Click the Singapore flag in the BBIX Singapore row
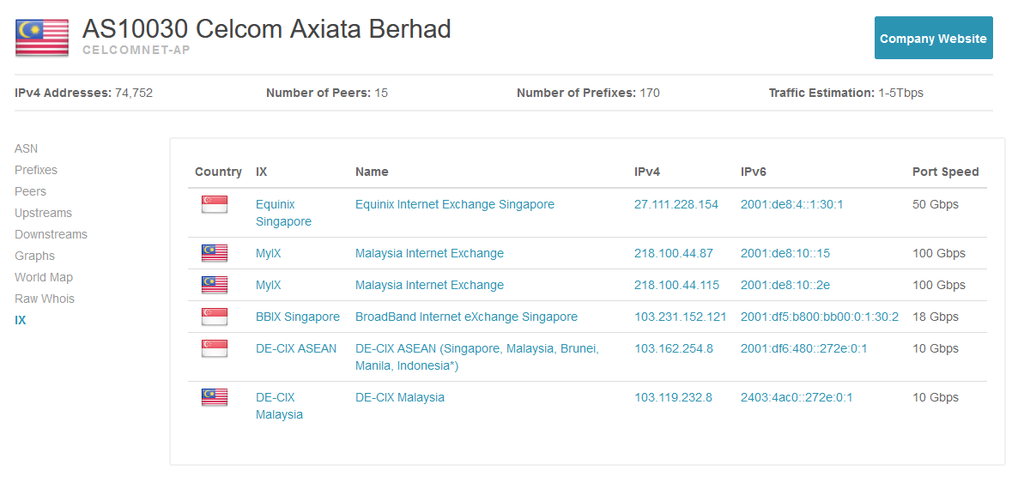The width and height of the screenshot is (1024, 483). tap(214, 317)
